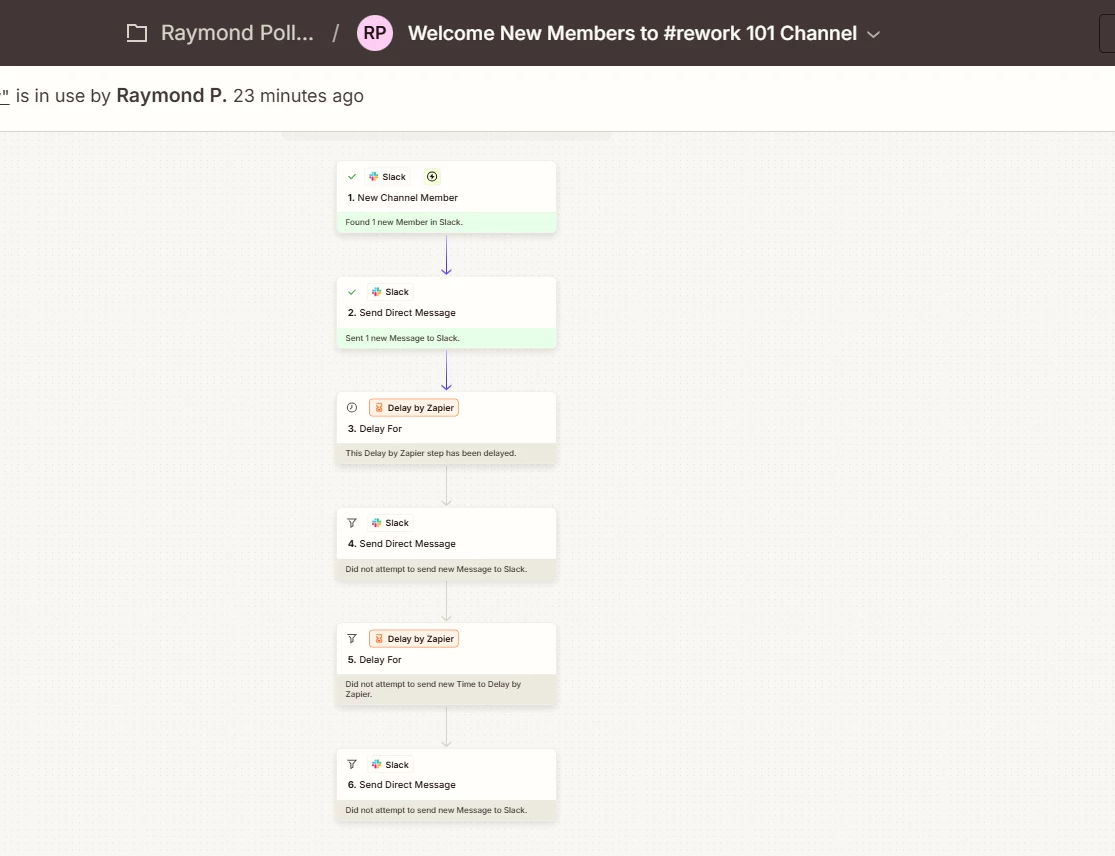Click step 6 Did not attempt status
The width and height of the screenshot is (1115, 856).
pos(447,810)
